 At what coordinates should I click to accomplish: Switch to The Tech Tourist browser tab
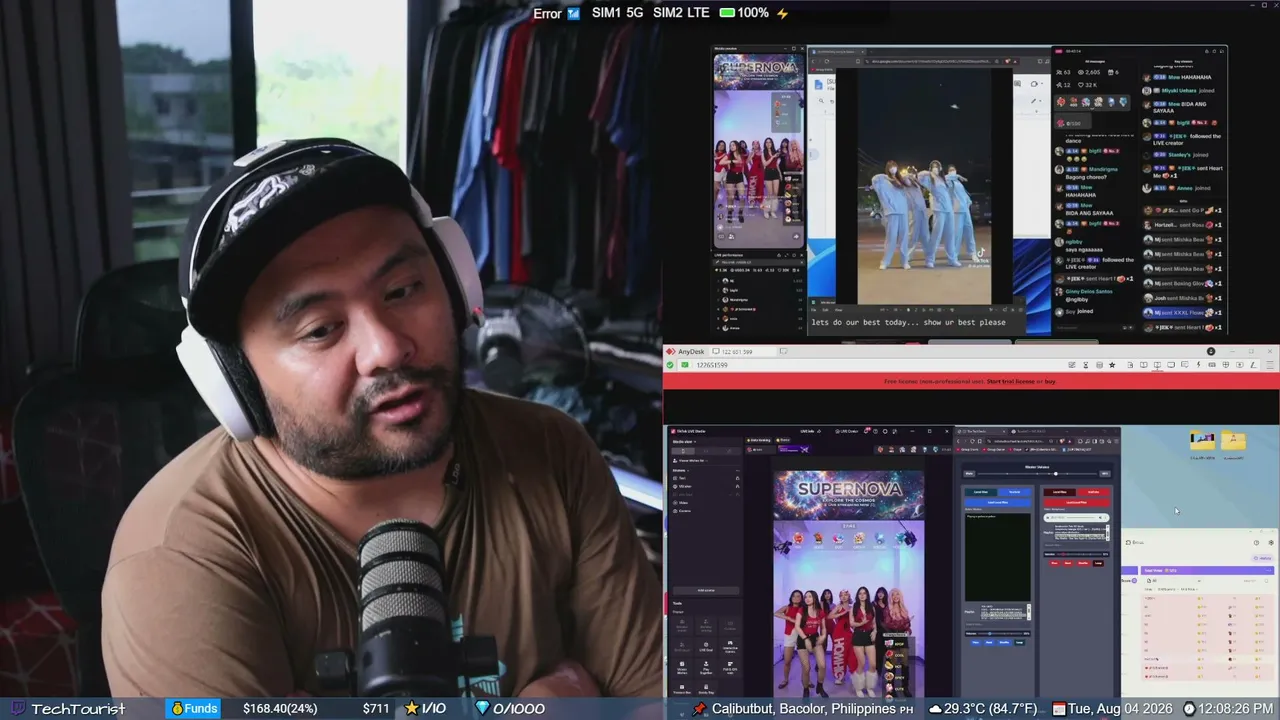pyautogui.click(x=981, y=431)
